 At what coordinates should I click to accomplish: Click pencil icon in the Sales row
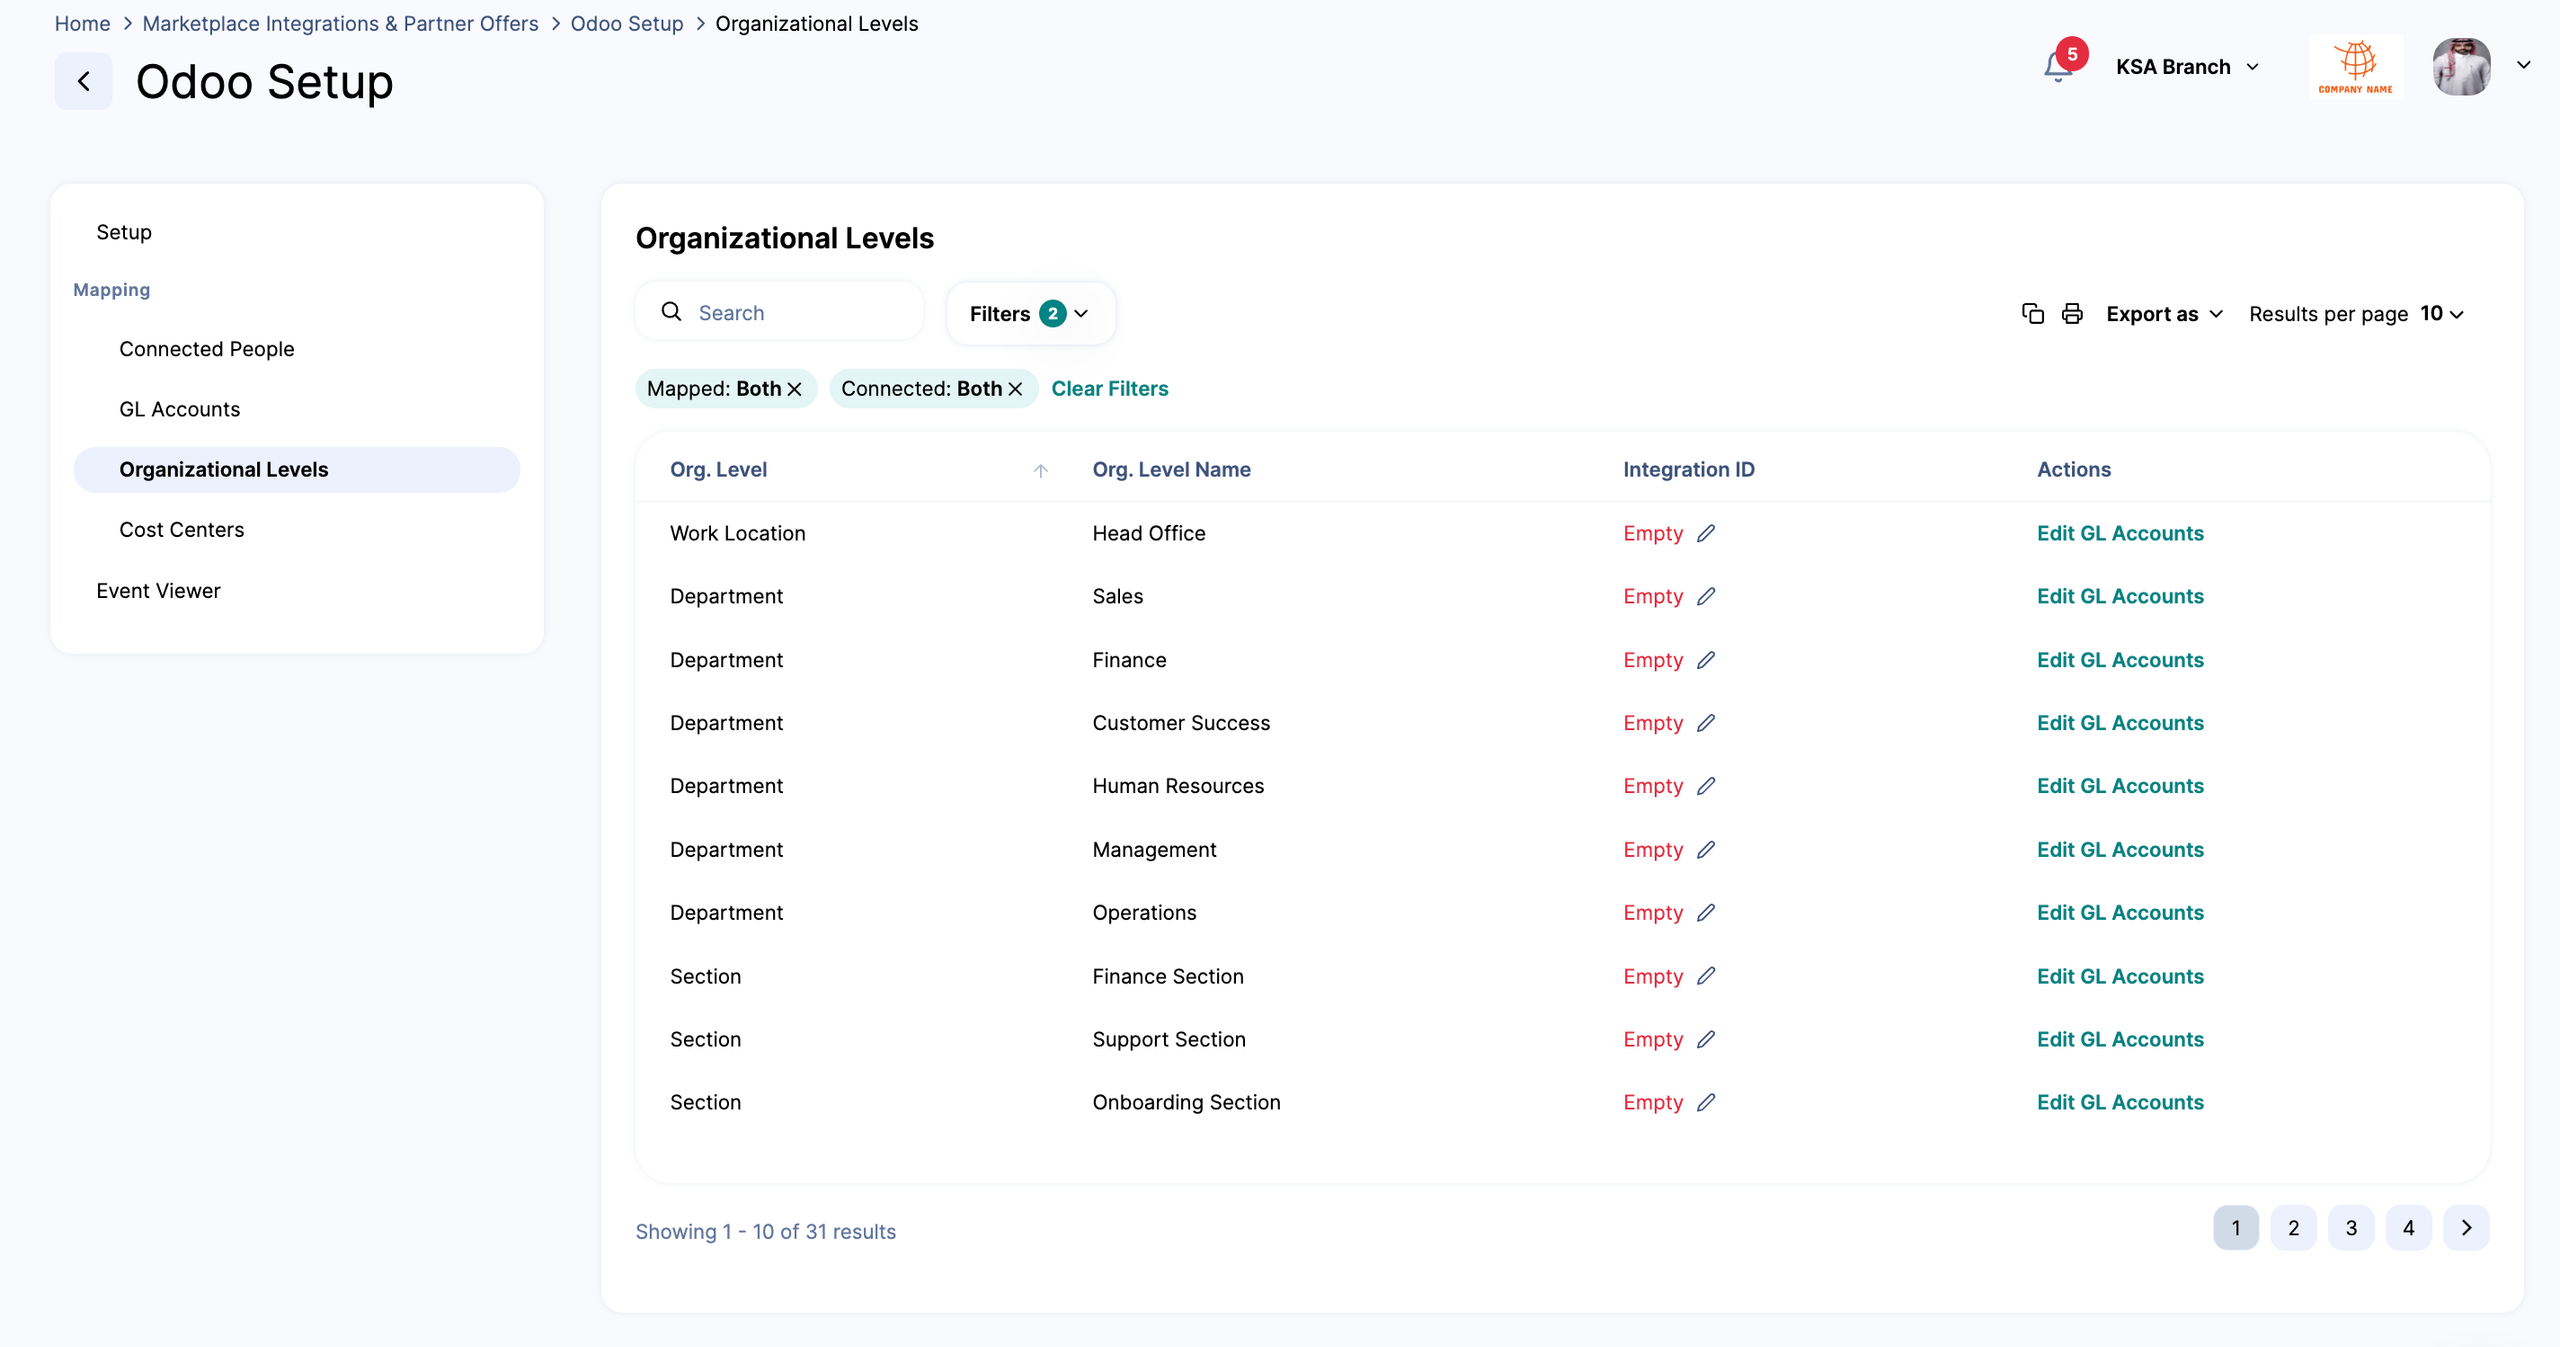pos(1706,596)
